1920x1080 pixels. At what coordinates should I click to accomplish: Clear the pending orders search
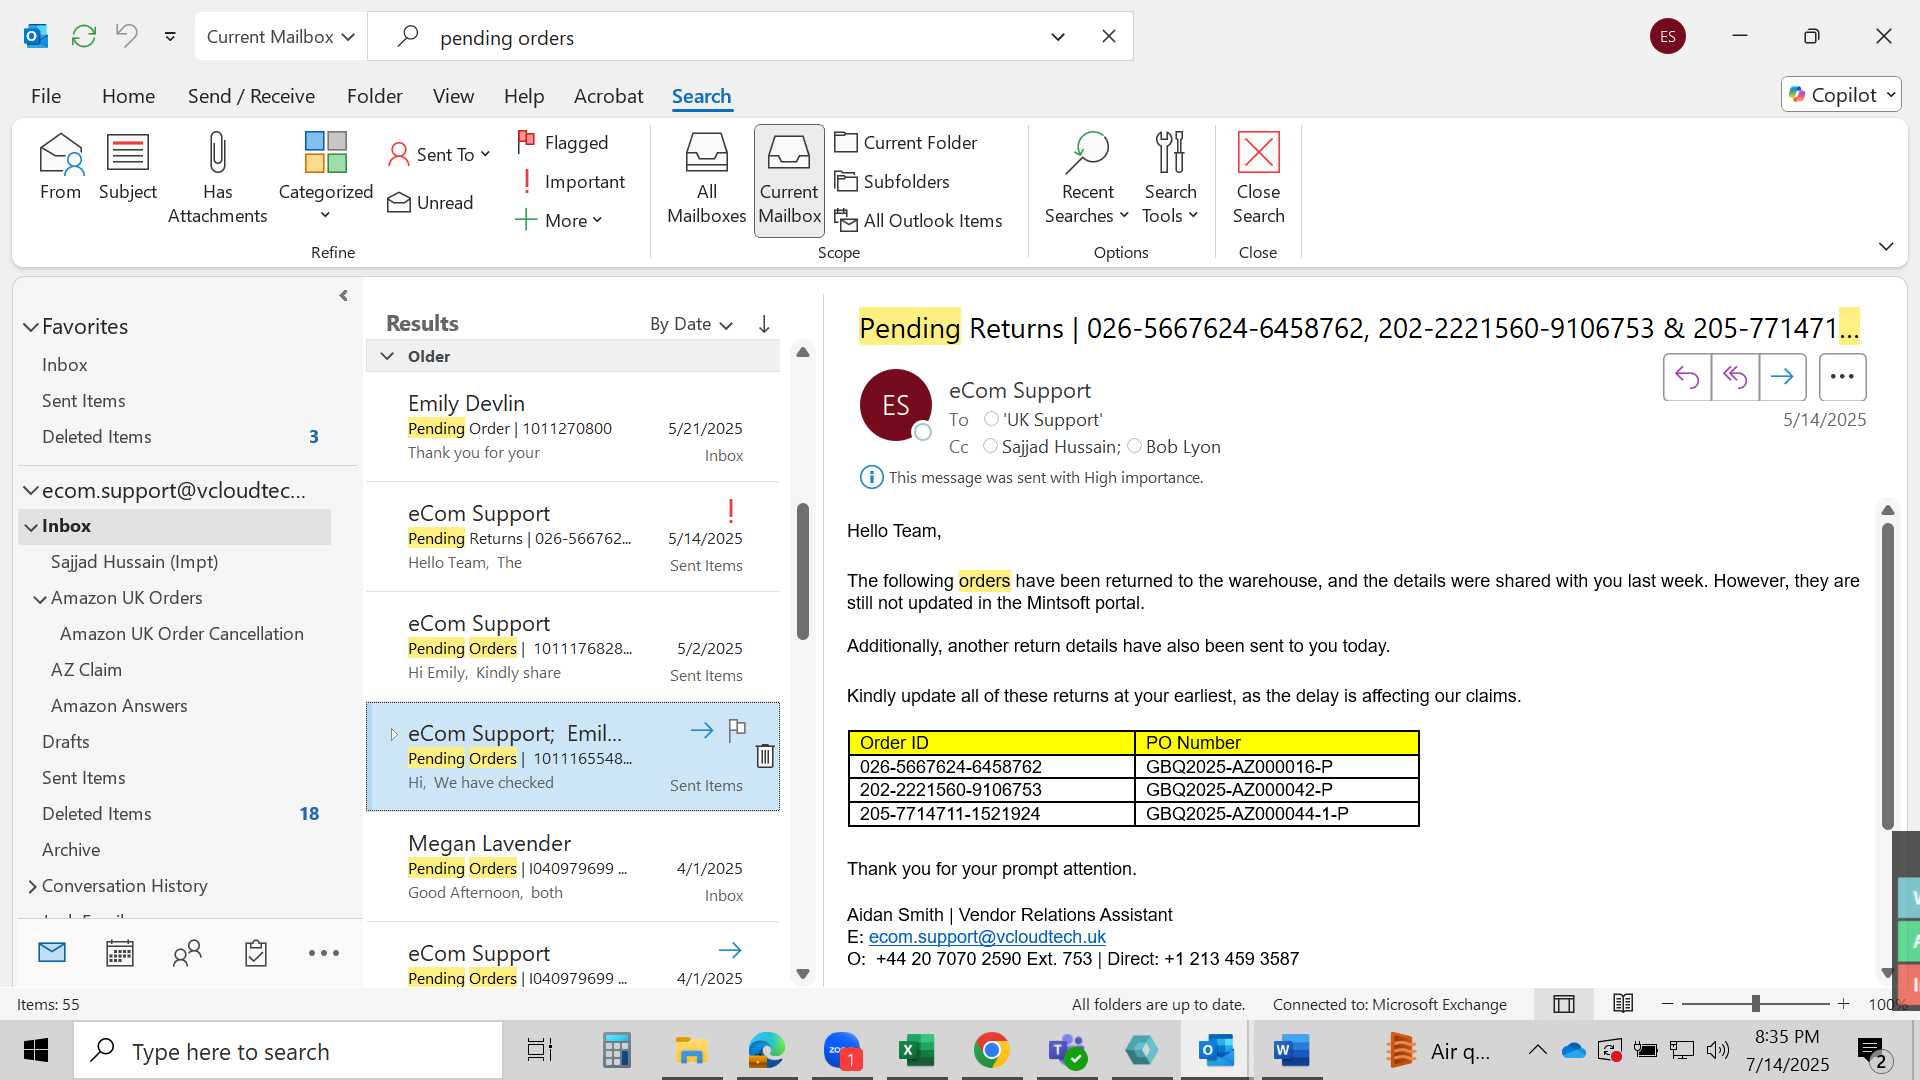point(1109,37)
